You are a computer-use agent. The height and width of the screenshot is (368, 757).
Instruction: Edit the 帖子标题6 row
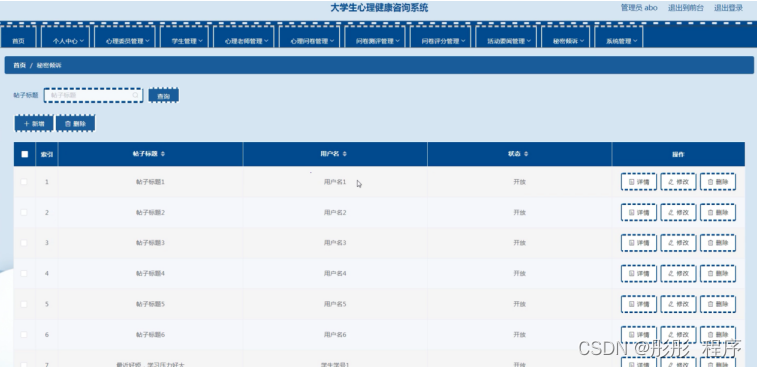pyautogui.click(x=678, y=335)
